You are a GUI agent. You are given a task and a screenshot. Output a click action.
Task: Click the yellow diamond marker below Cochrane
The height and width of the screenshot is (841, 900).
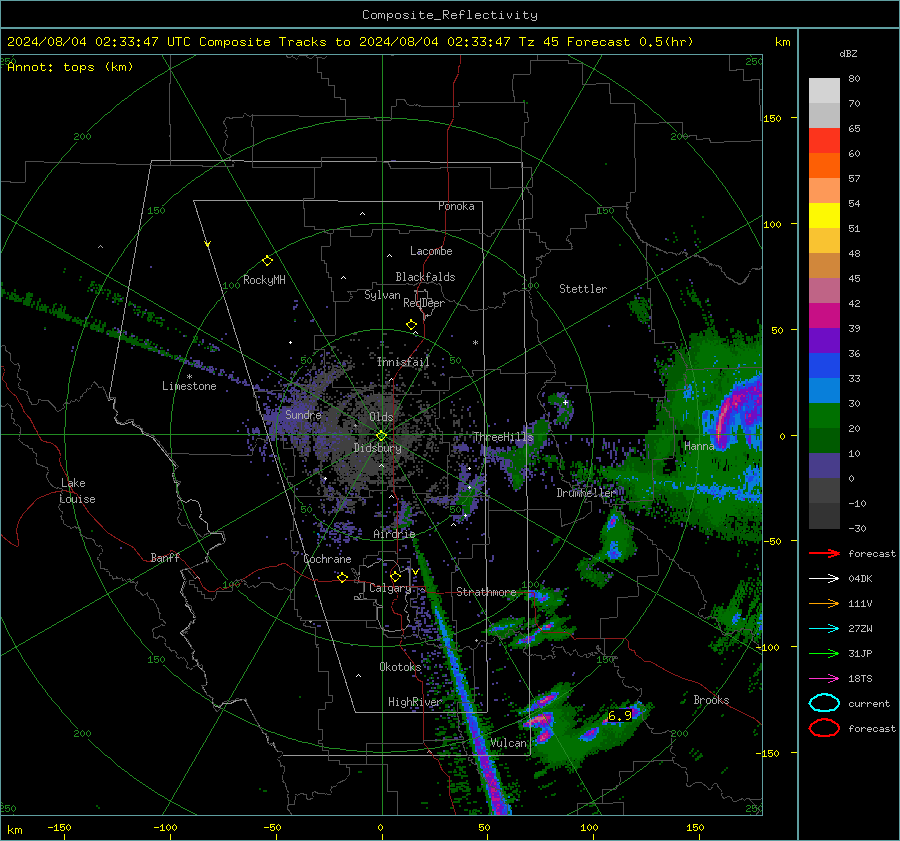[342, 577]
